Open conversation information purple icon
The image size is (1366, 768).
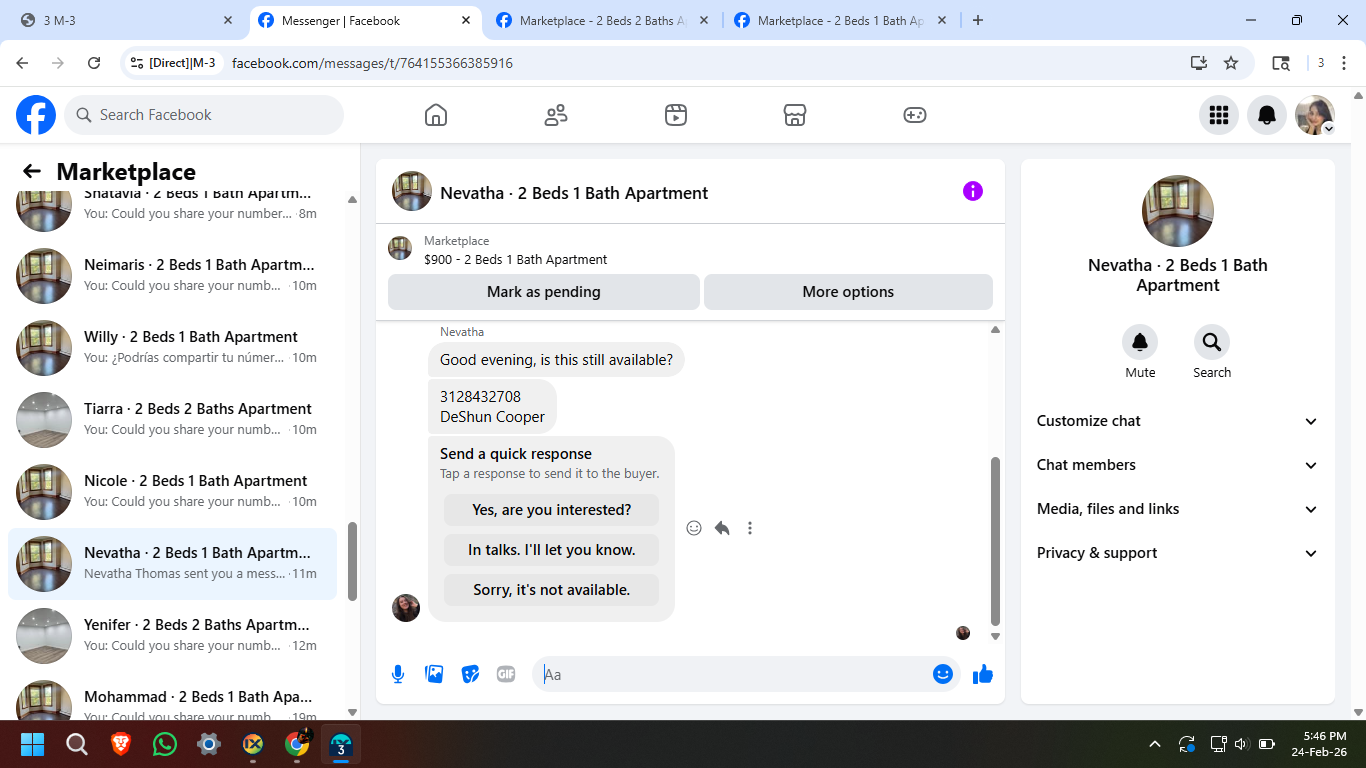(x=973, y=191)
